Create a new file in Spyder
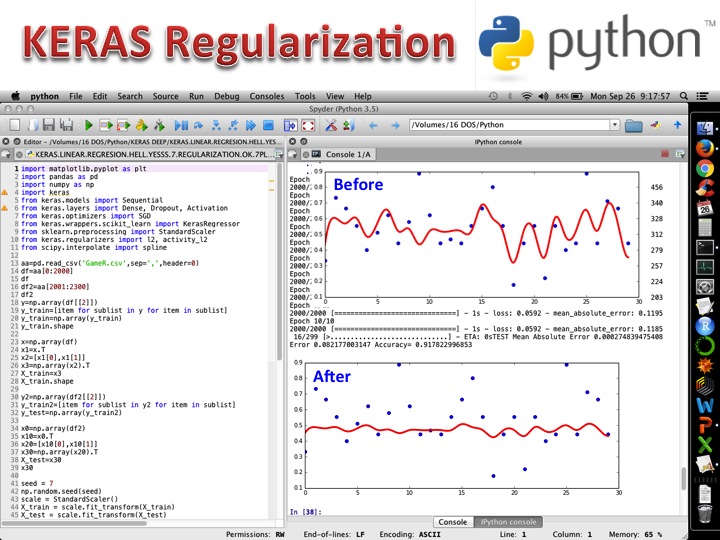Image resolution: width=720 pixels, height=540 pixels. (x=15, y=125)
